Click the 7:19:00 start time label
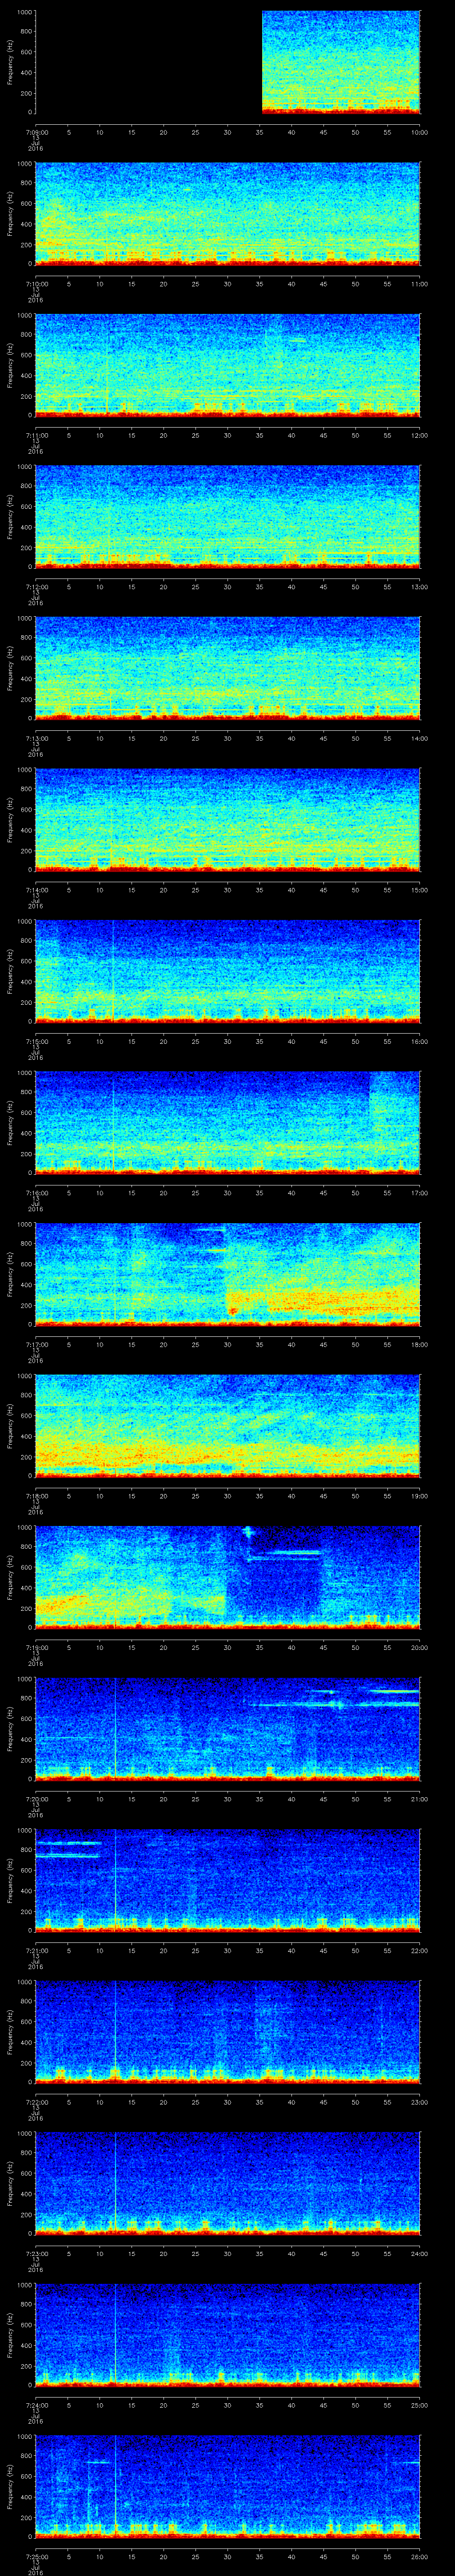Image resolution: width=455 pixels, height=2576 pixels. [x=36, y=1647]
